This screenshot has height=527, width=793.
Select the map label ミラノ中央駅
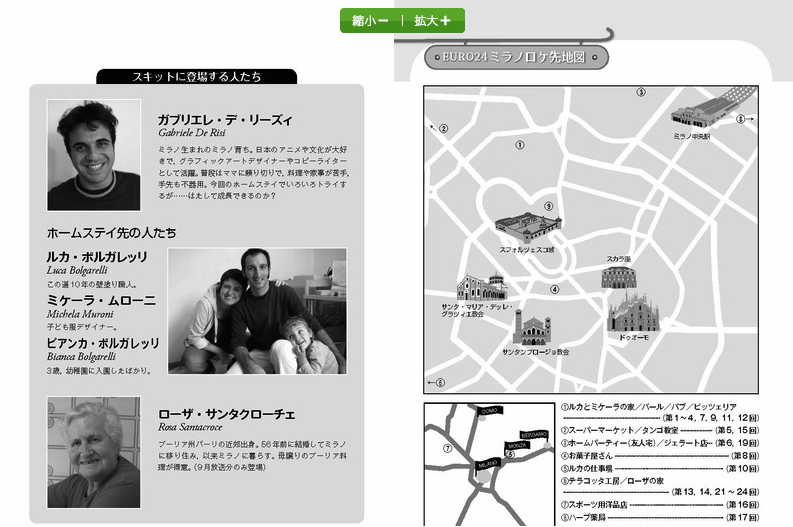(691, 136)
